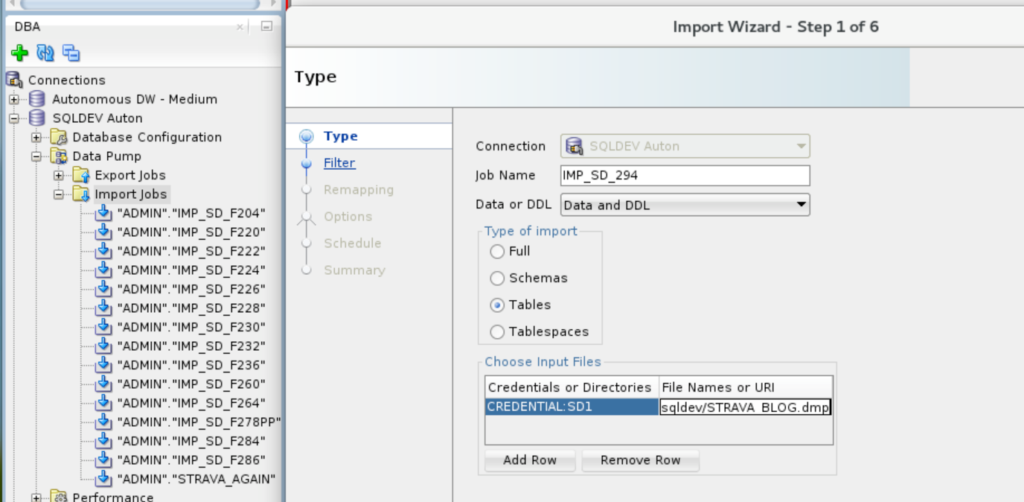The image size is (1024, 502).
Task: Click the green plus add connection icon
Action: pyautogui.click(x=20, y=53)
